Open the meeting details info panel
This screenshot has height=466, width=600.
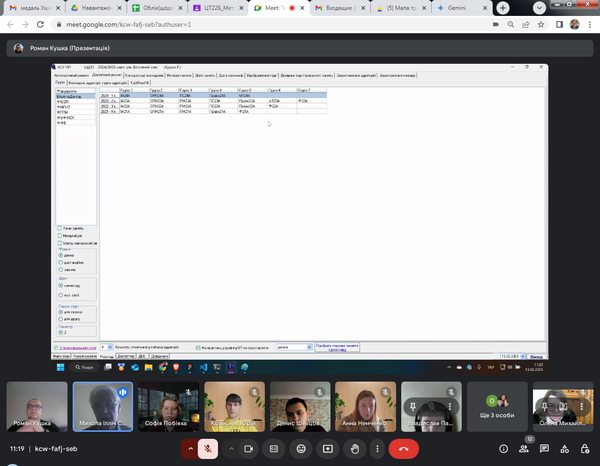click(503, 449)
